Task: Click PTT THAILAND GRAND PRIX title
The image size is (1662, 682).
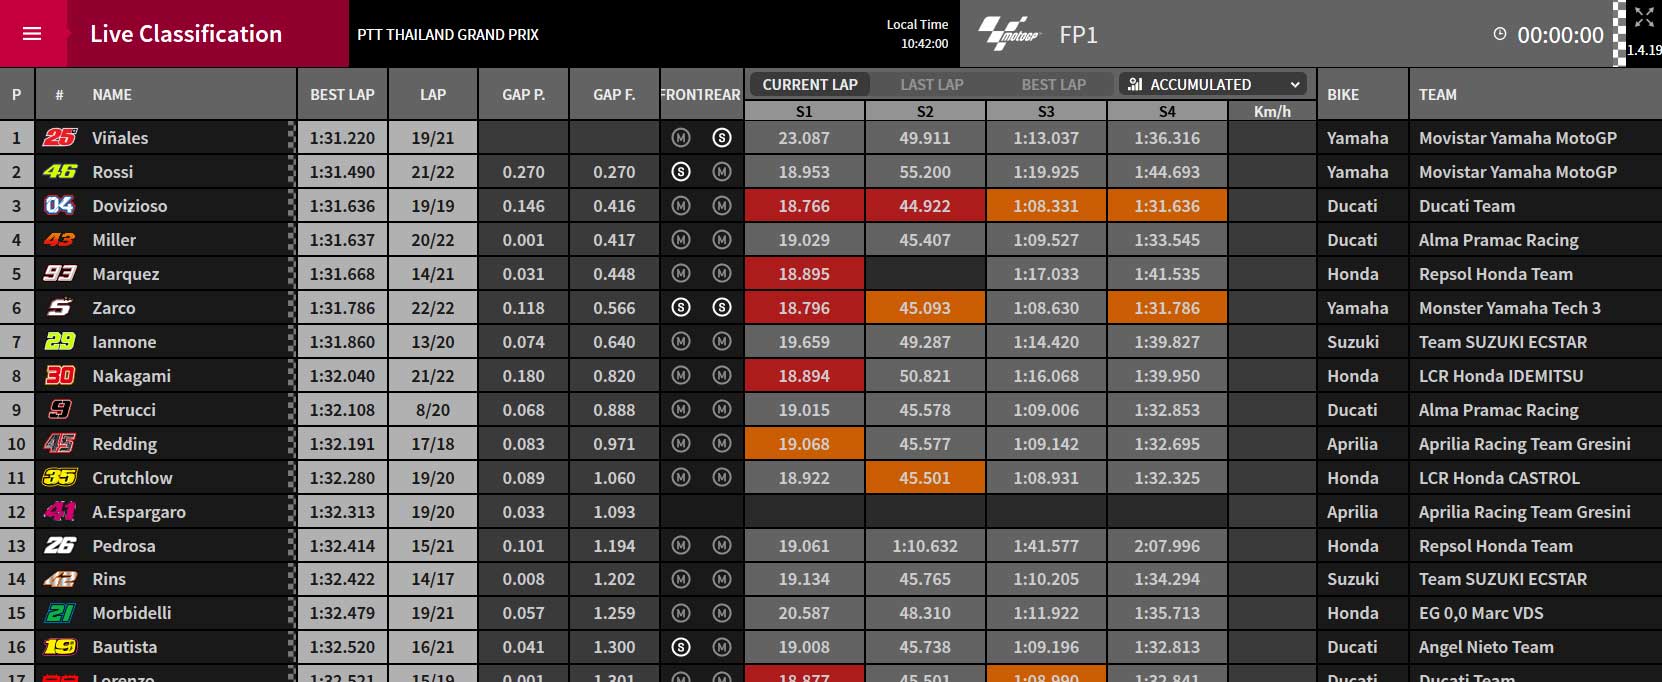Action: [448, 34]
